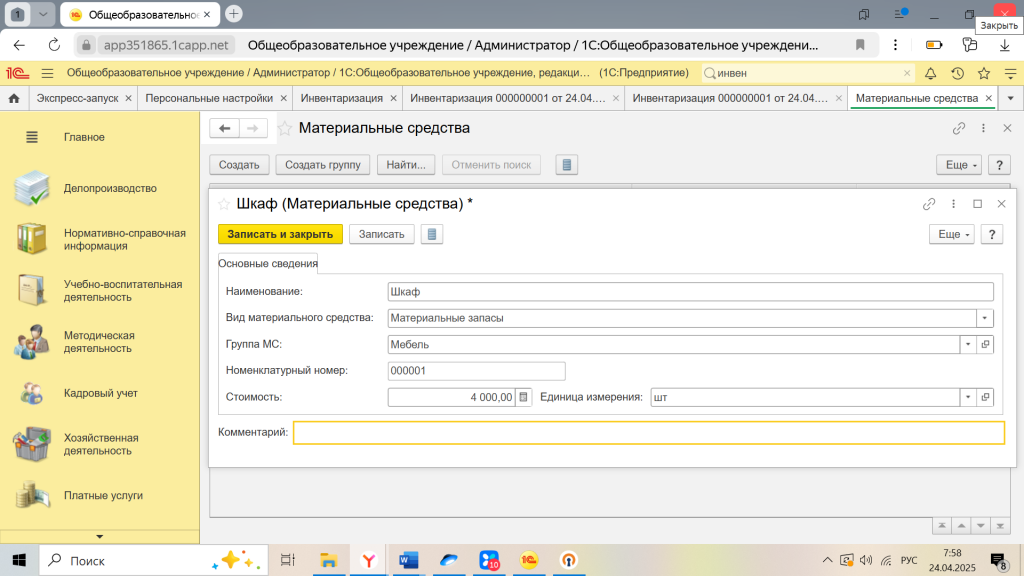Add Шкаф form to favorites star
Screen dimensions: 1024x576
[224, 203]
